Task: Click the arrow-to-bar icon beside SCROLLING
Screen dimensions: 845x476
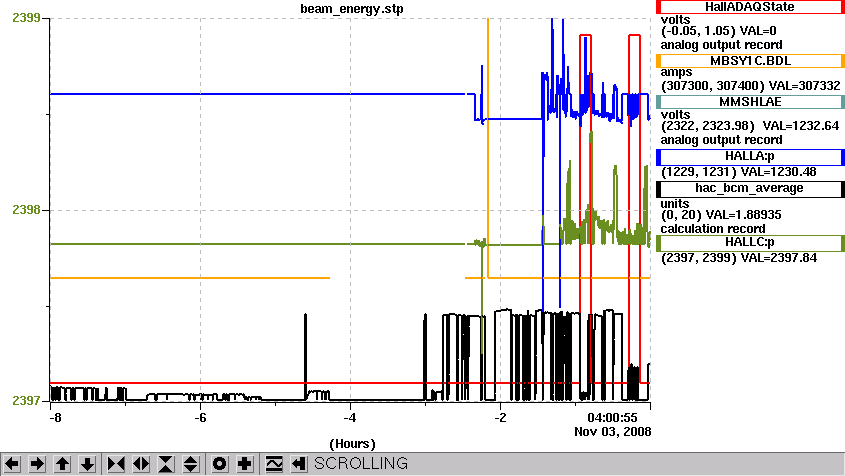Action: [299, 464]
